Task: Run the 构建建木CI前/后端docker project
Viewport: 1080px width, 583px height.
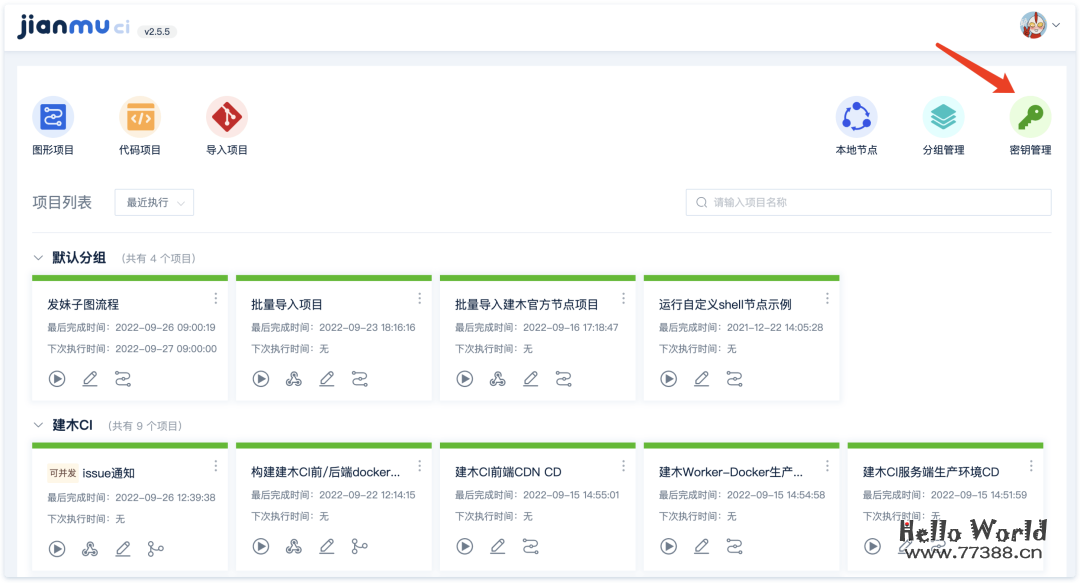Action: [x=261, y=546]
